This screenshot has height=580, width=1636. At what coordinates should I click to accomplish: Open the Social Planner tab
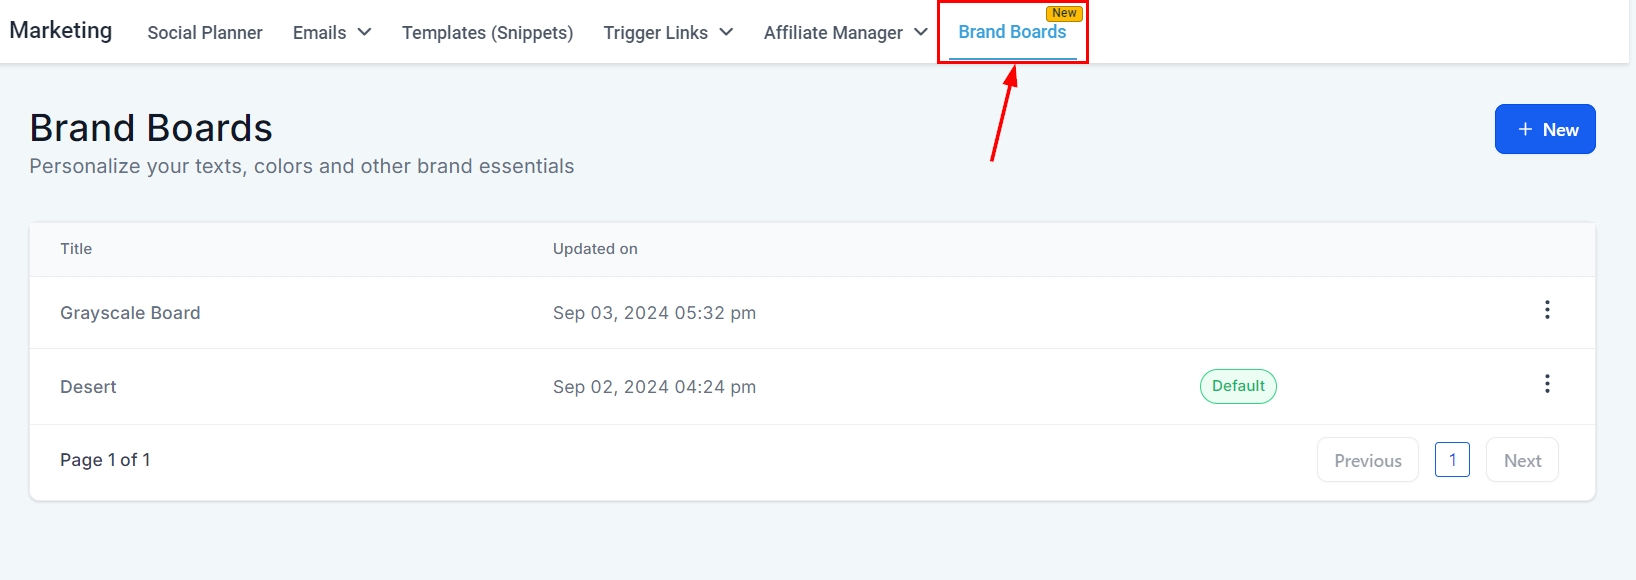pyautogui.click(x=205, y=33)
